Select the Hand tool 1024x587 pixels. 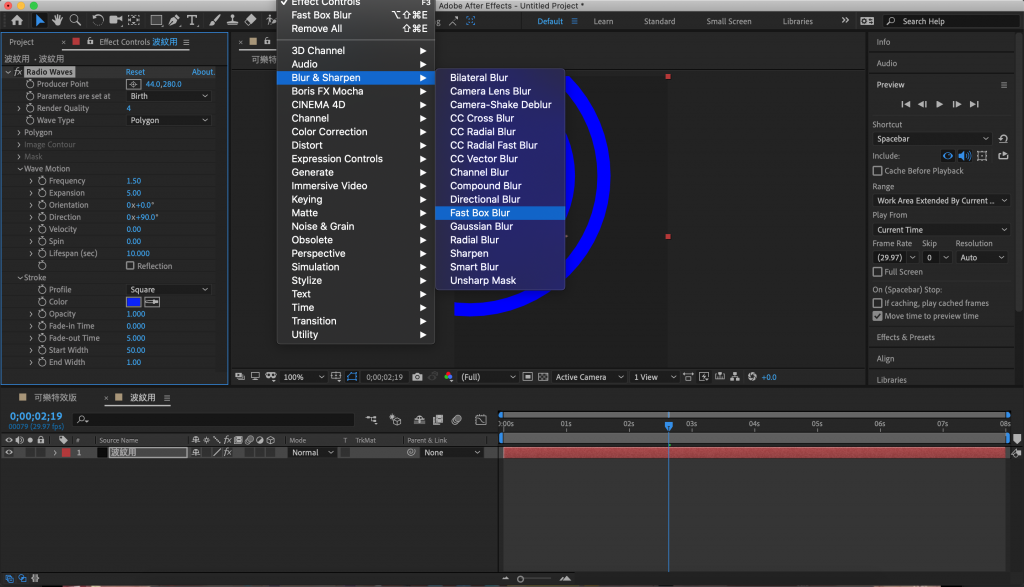point(57,20)
